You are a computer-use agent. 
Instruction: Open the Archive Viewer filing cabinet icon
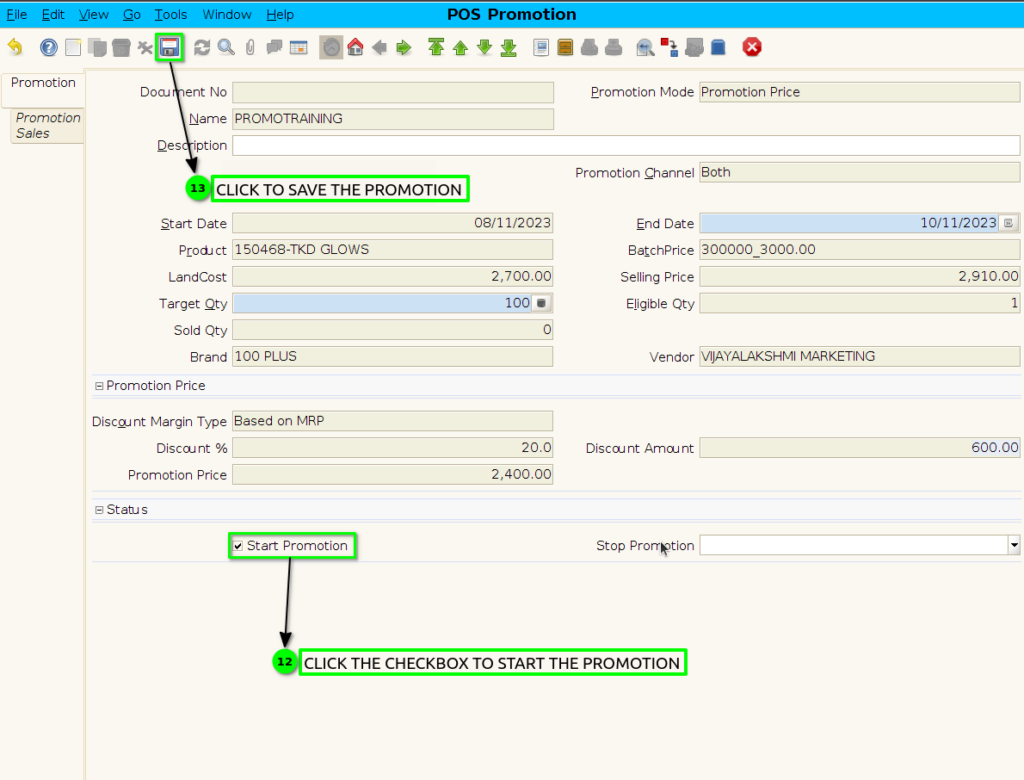(x=565, y=47)
